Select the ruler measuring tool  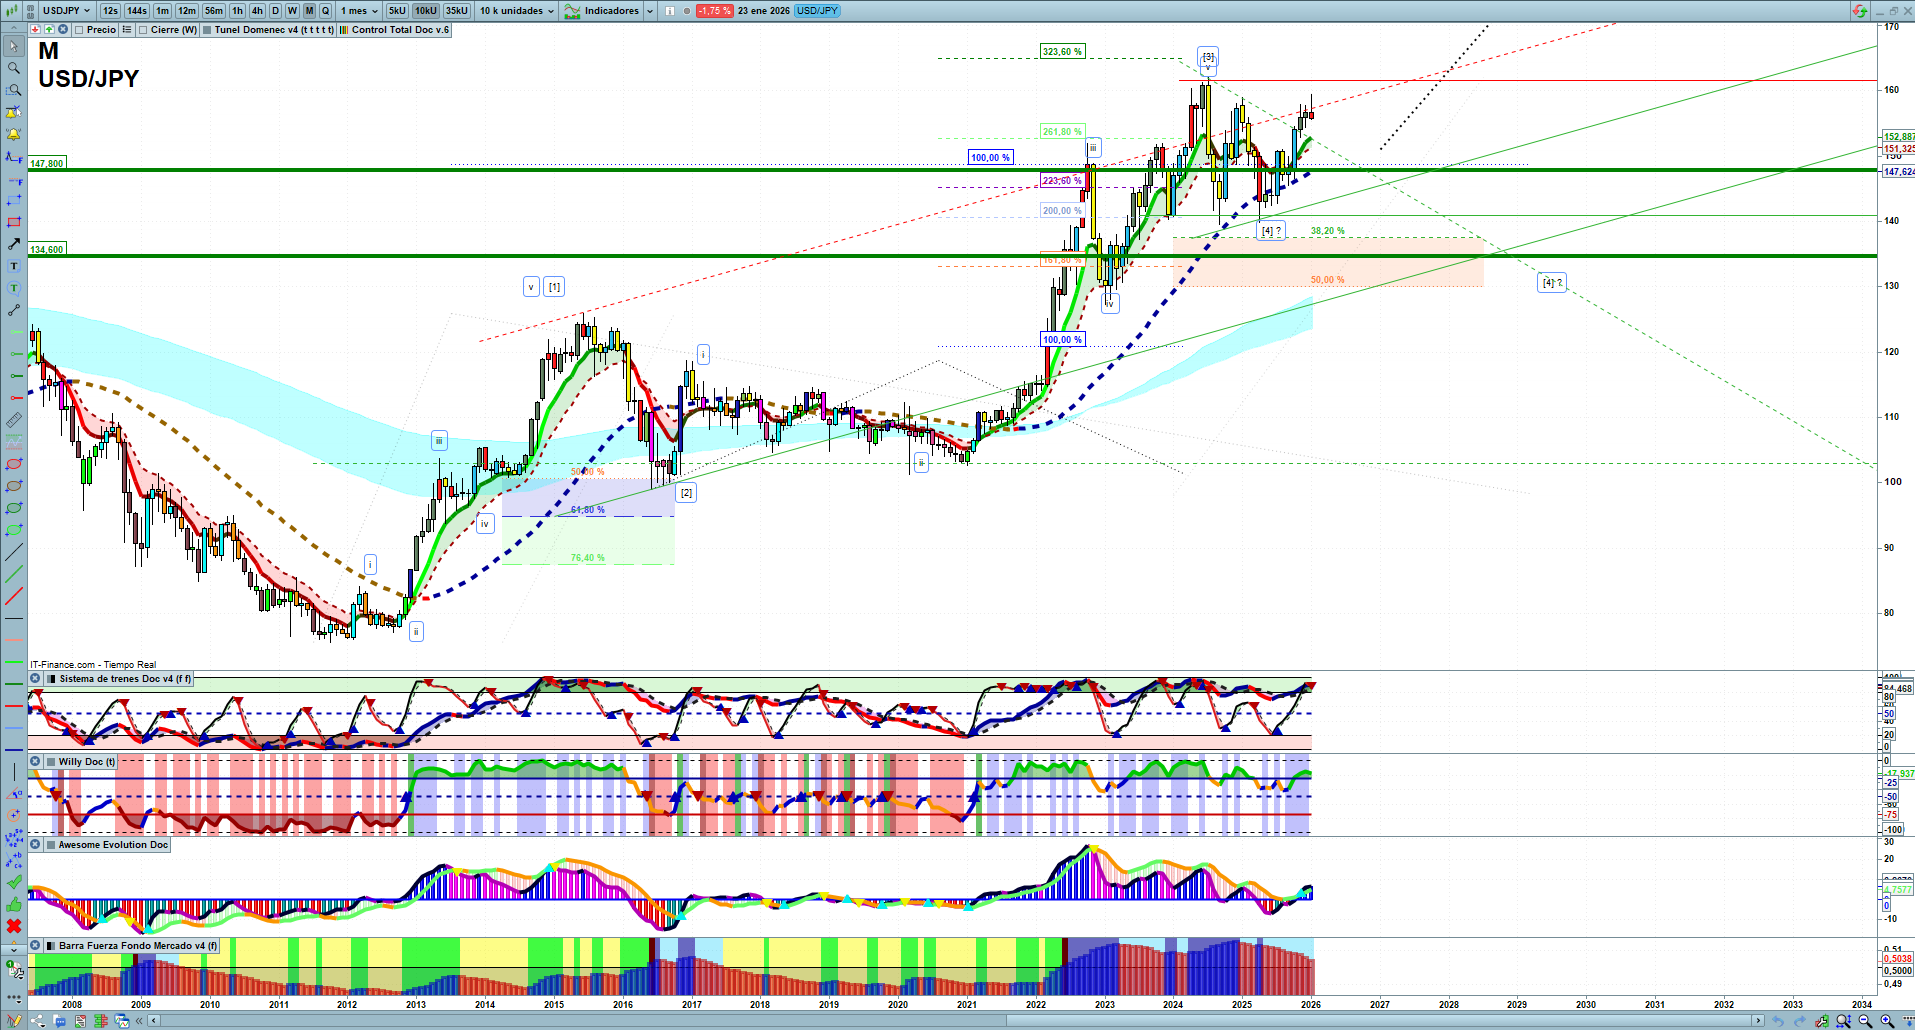(14, 420)
